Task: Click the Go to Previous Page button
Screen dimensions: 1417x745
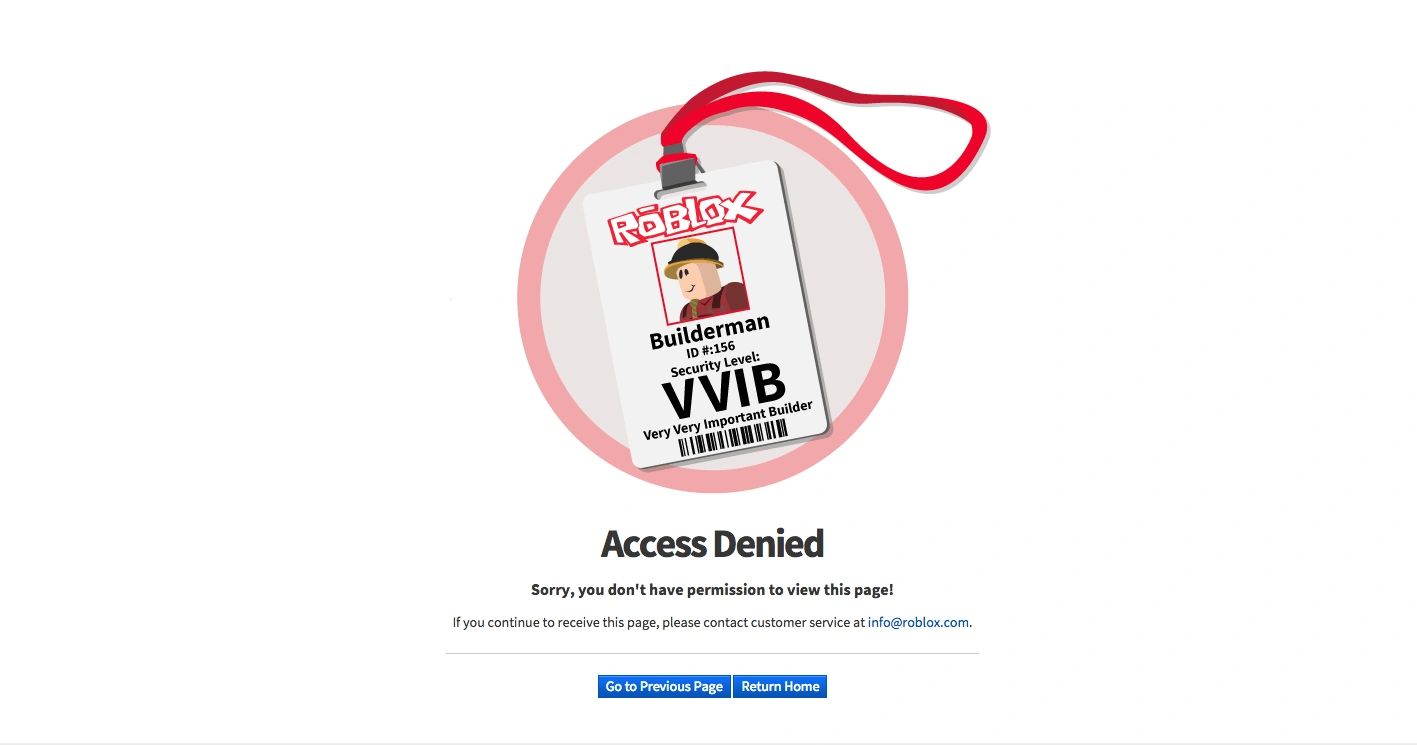Action: point(664,686)
